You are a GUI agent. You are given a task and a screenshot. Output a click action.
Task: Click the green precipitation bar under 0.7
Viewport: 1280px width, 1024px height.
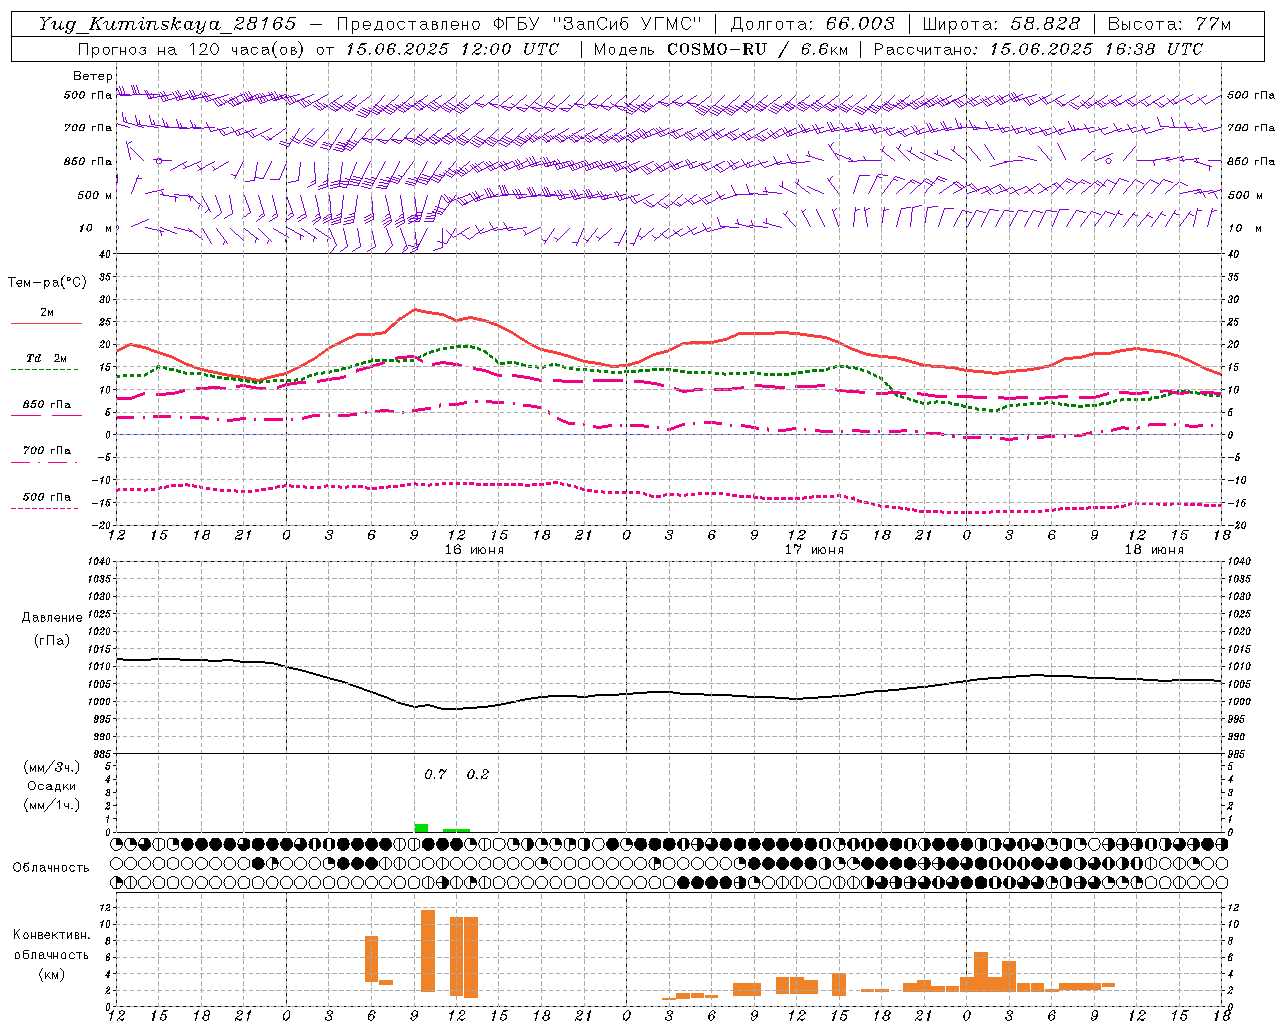tap(421, 828)
